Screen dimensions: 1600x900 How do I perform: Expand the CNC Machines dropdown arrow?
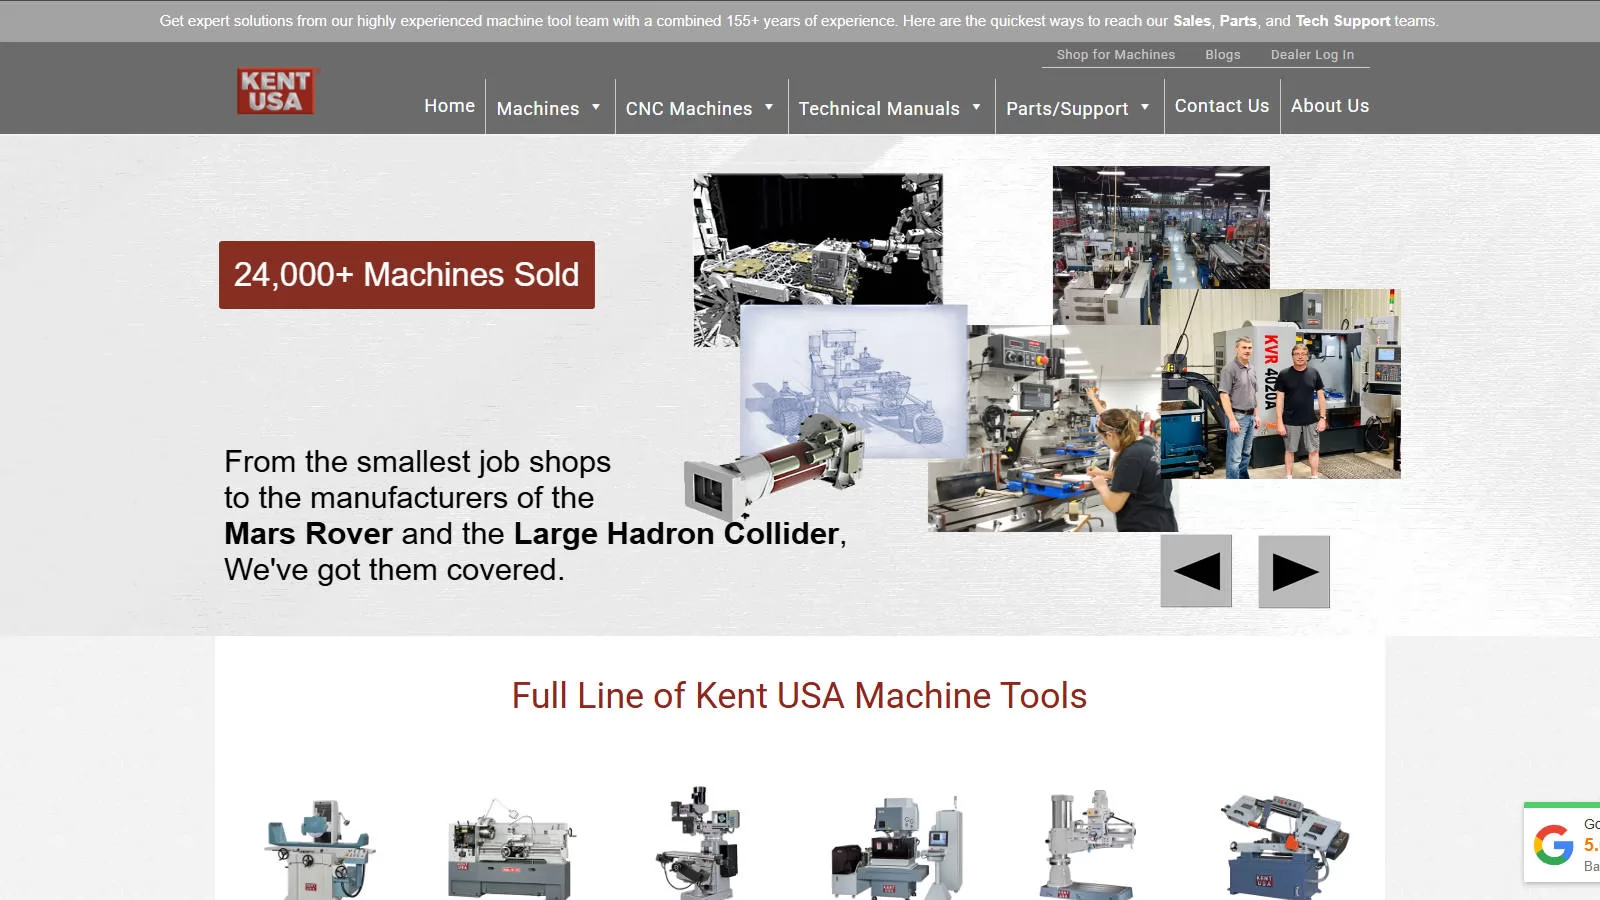[769, 107]
